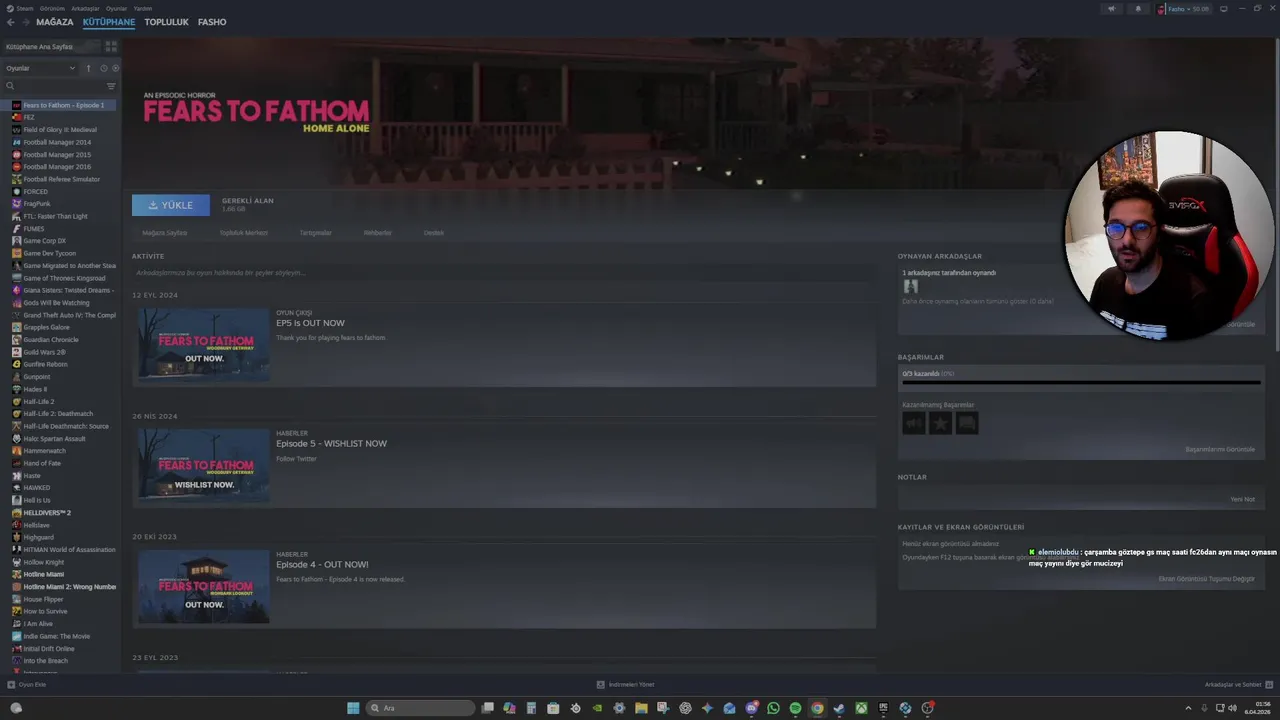Click Yeni Not in notes section
This screenshot has height=720, width=1280.
pos(1242,499)
